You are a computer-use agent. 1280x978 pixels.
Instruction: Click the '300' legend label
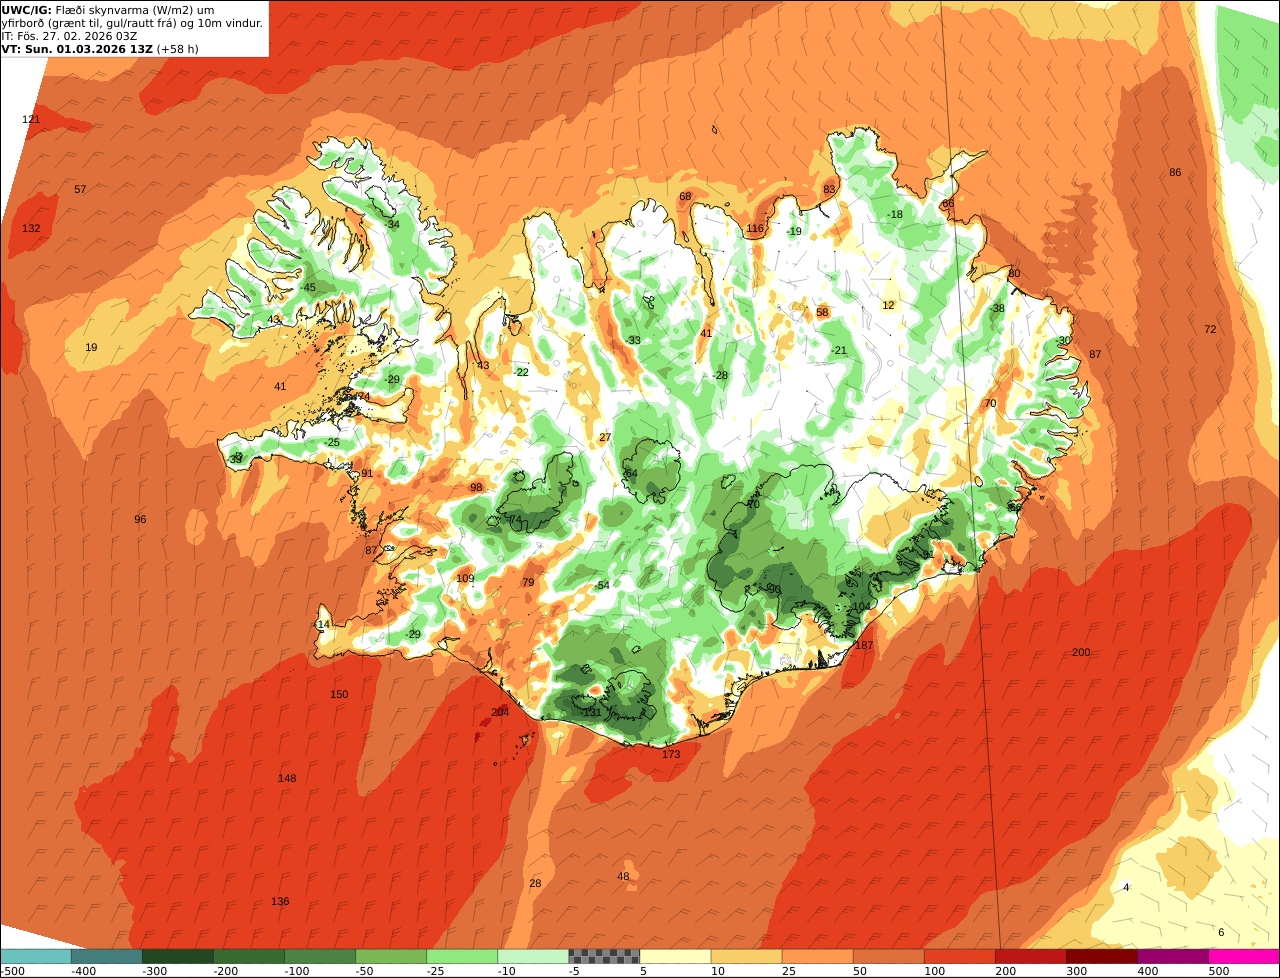pos(1076,971)
